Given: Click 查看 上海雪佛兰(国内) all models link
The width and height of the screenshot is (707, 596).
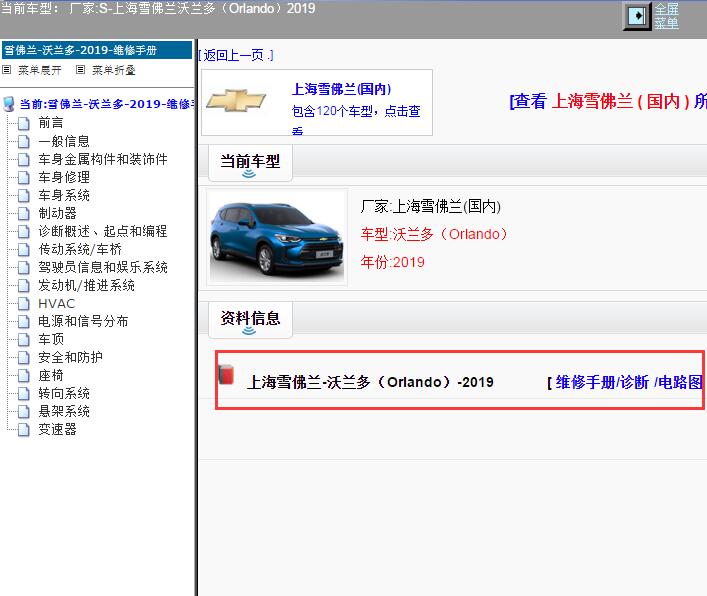Looking at the screenshot, I should [608, 101].
